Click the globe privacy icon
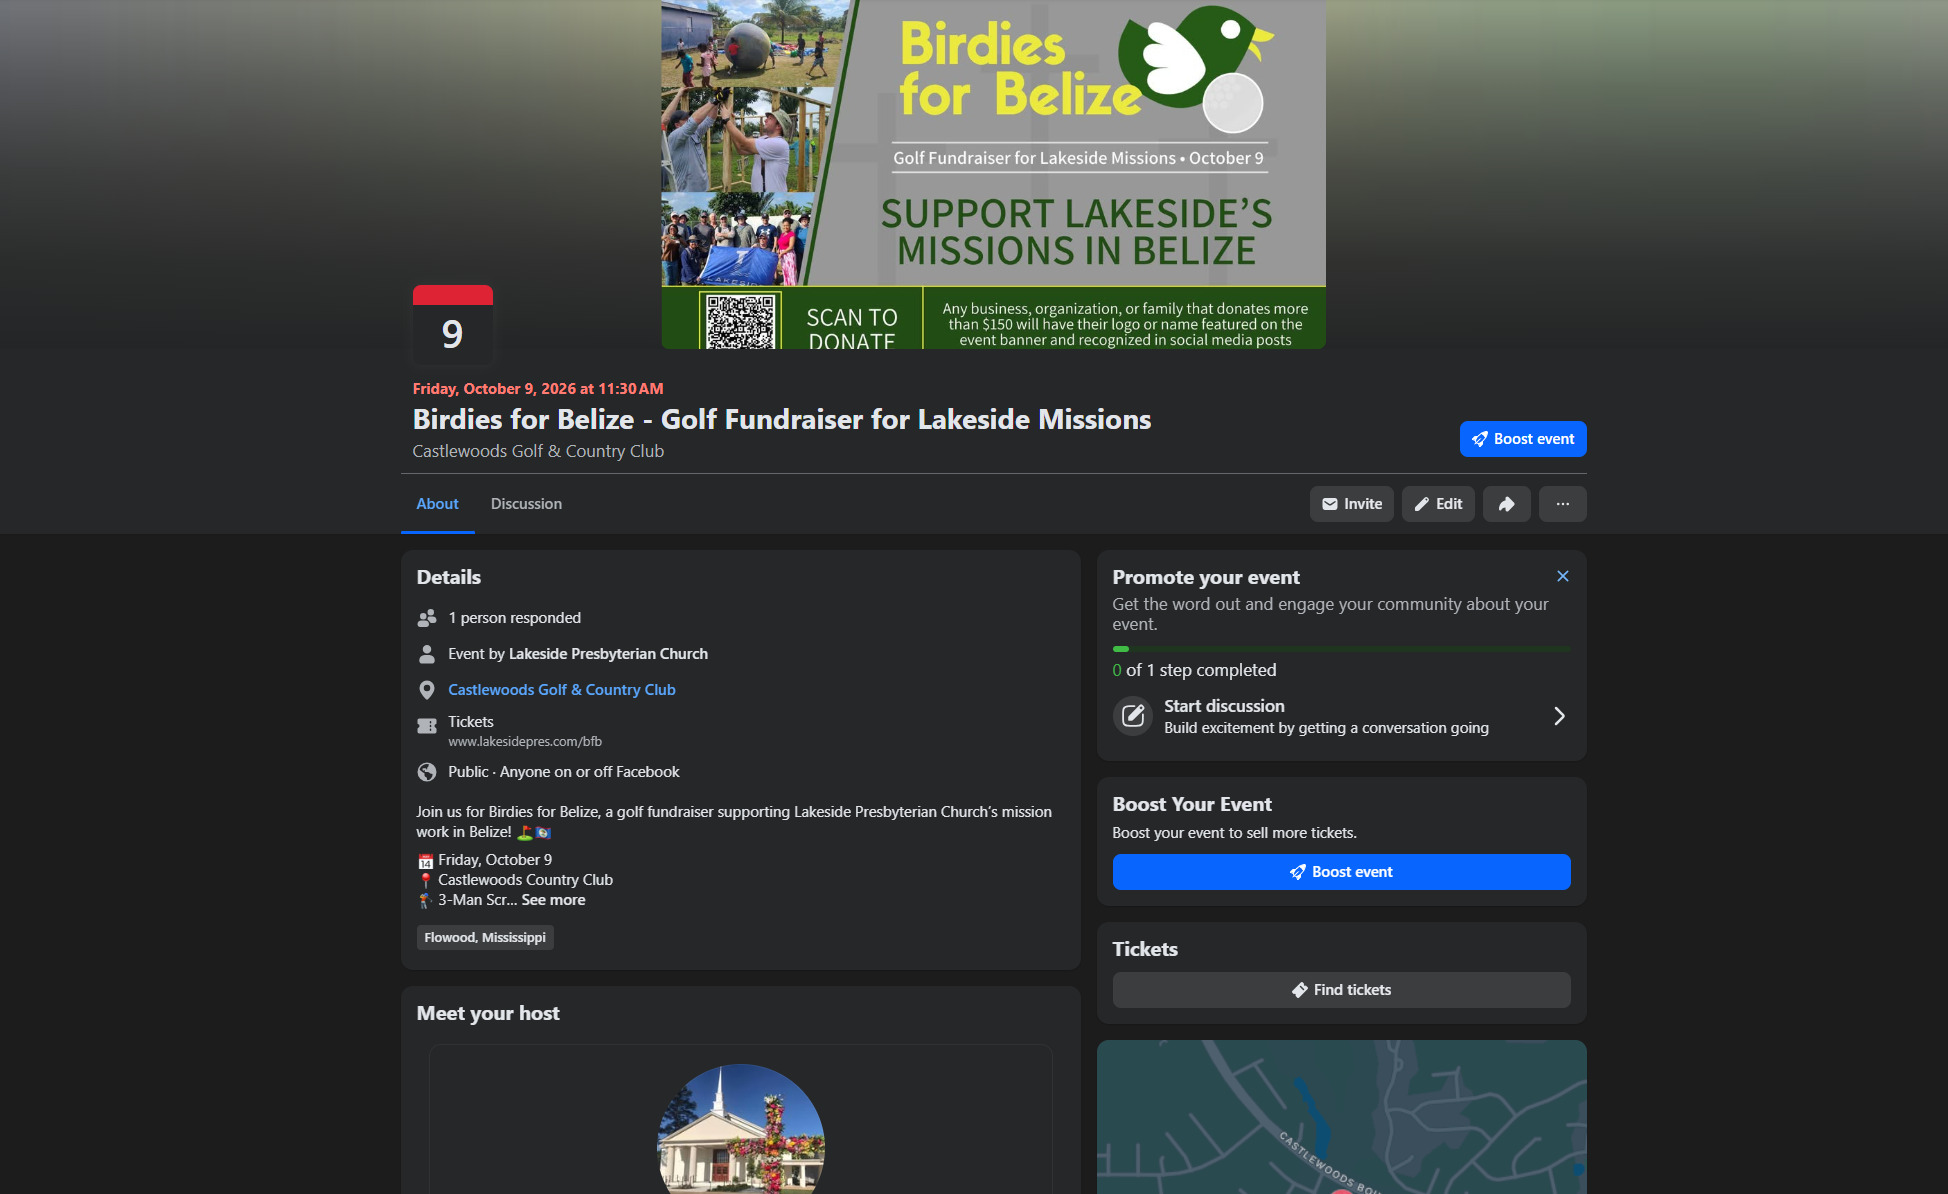Image resolution: width=1948 pixels, height=1194 pixels. pos(427,772)
